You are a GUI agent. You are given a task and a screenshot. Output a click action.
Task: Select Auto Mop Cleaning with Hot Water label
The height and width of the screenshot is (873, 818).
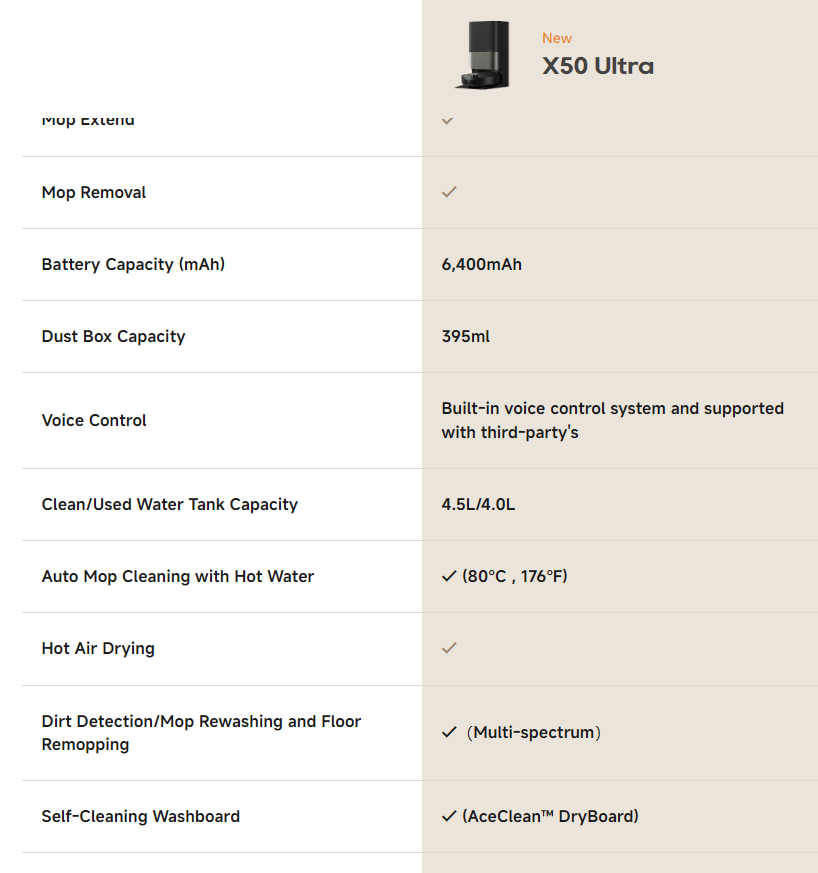[x=177, y=576]
